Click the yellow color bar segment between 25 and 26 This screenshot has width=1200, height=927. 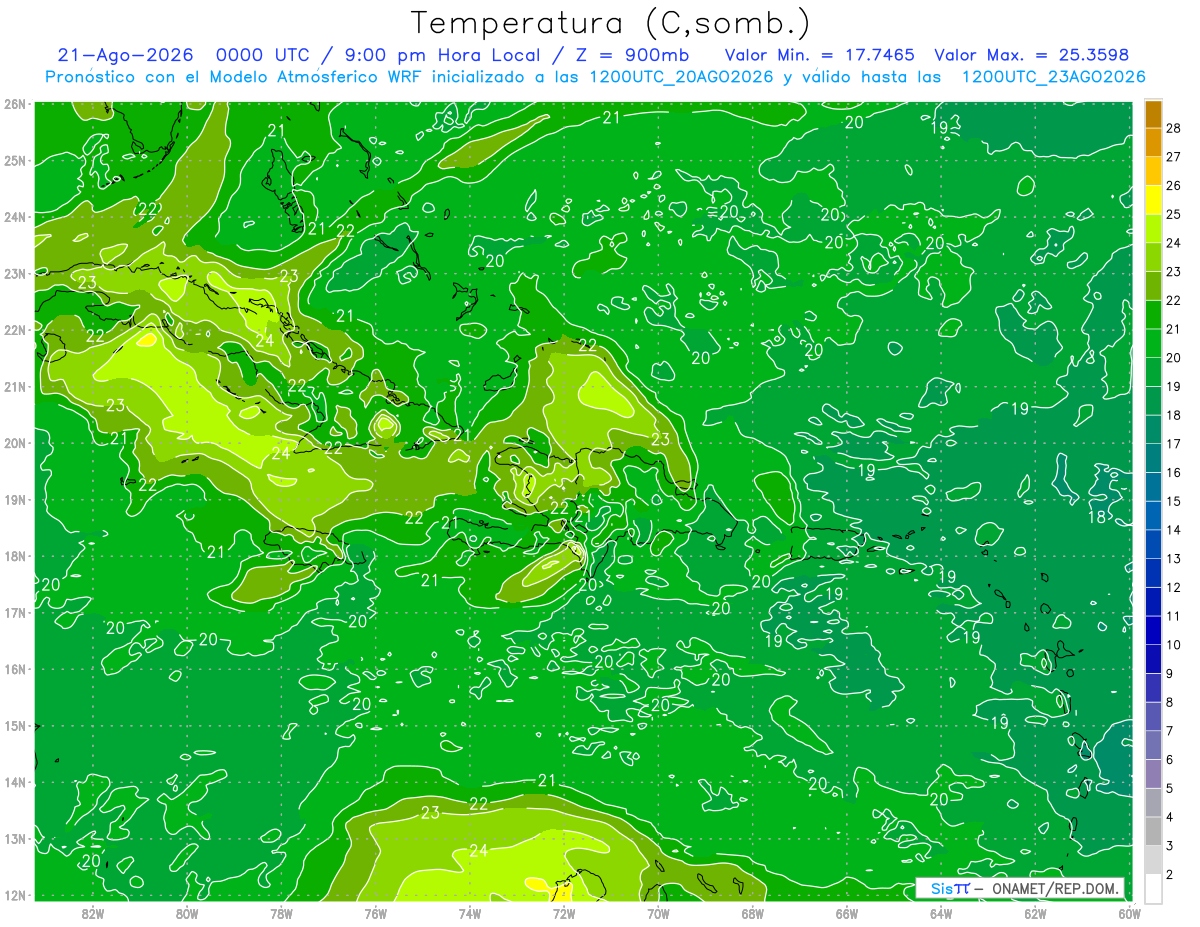pos(1153,200)
